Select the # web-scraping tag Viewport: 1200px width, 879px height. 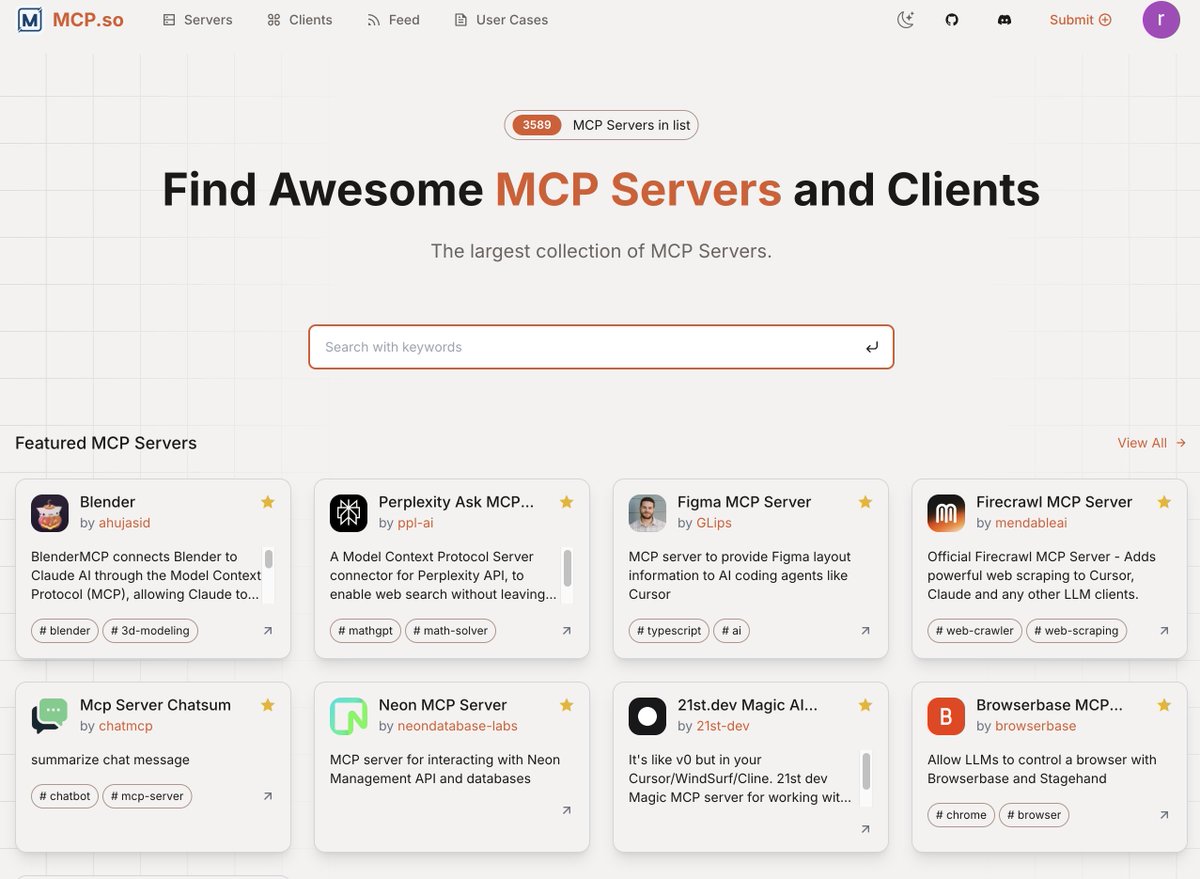tap(1077, 631)
